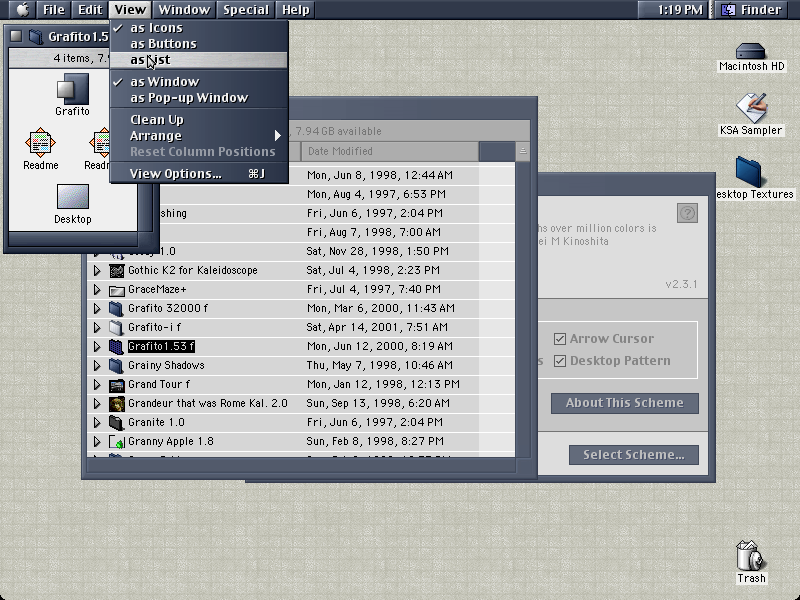
Task: Select the Grafito application icon
Action: point(72,89)
